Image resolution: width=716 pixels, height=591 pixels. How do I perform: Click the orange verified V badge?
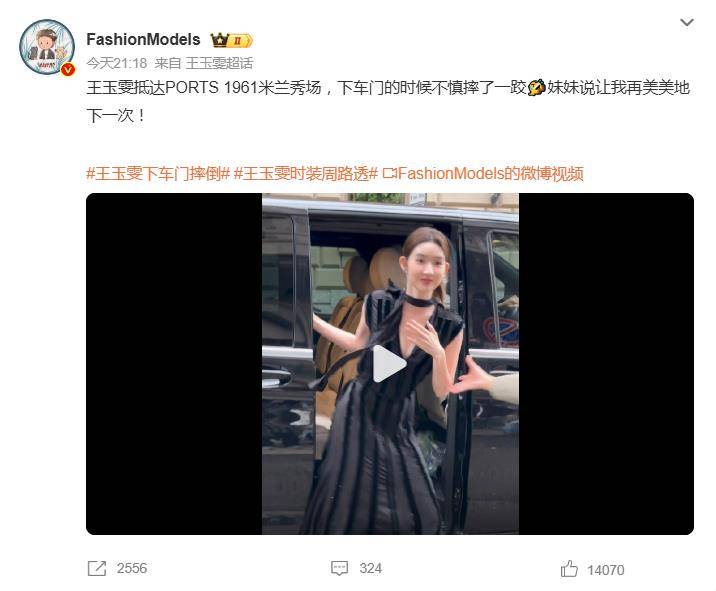coord(68,69)
